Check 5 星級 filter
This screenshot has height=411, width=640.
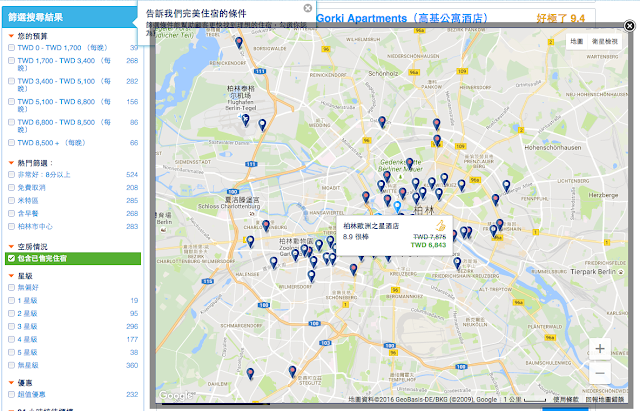coord(11,353)
